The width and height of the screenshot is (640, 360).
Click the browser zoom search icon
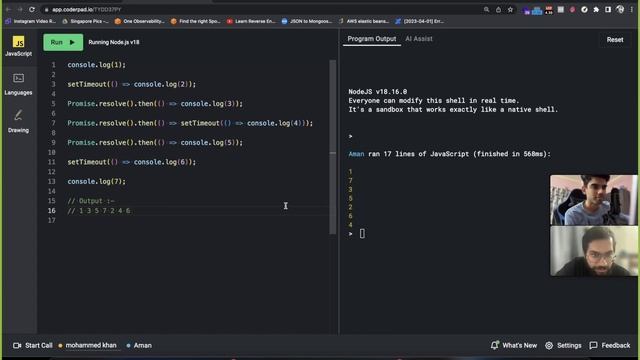point(487,9)
